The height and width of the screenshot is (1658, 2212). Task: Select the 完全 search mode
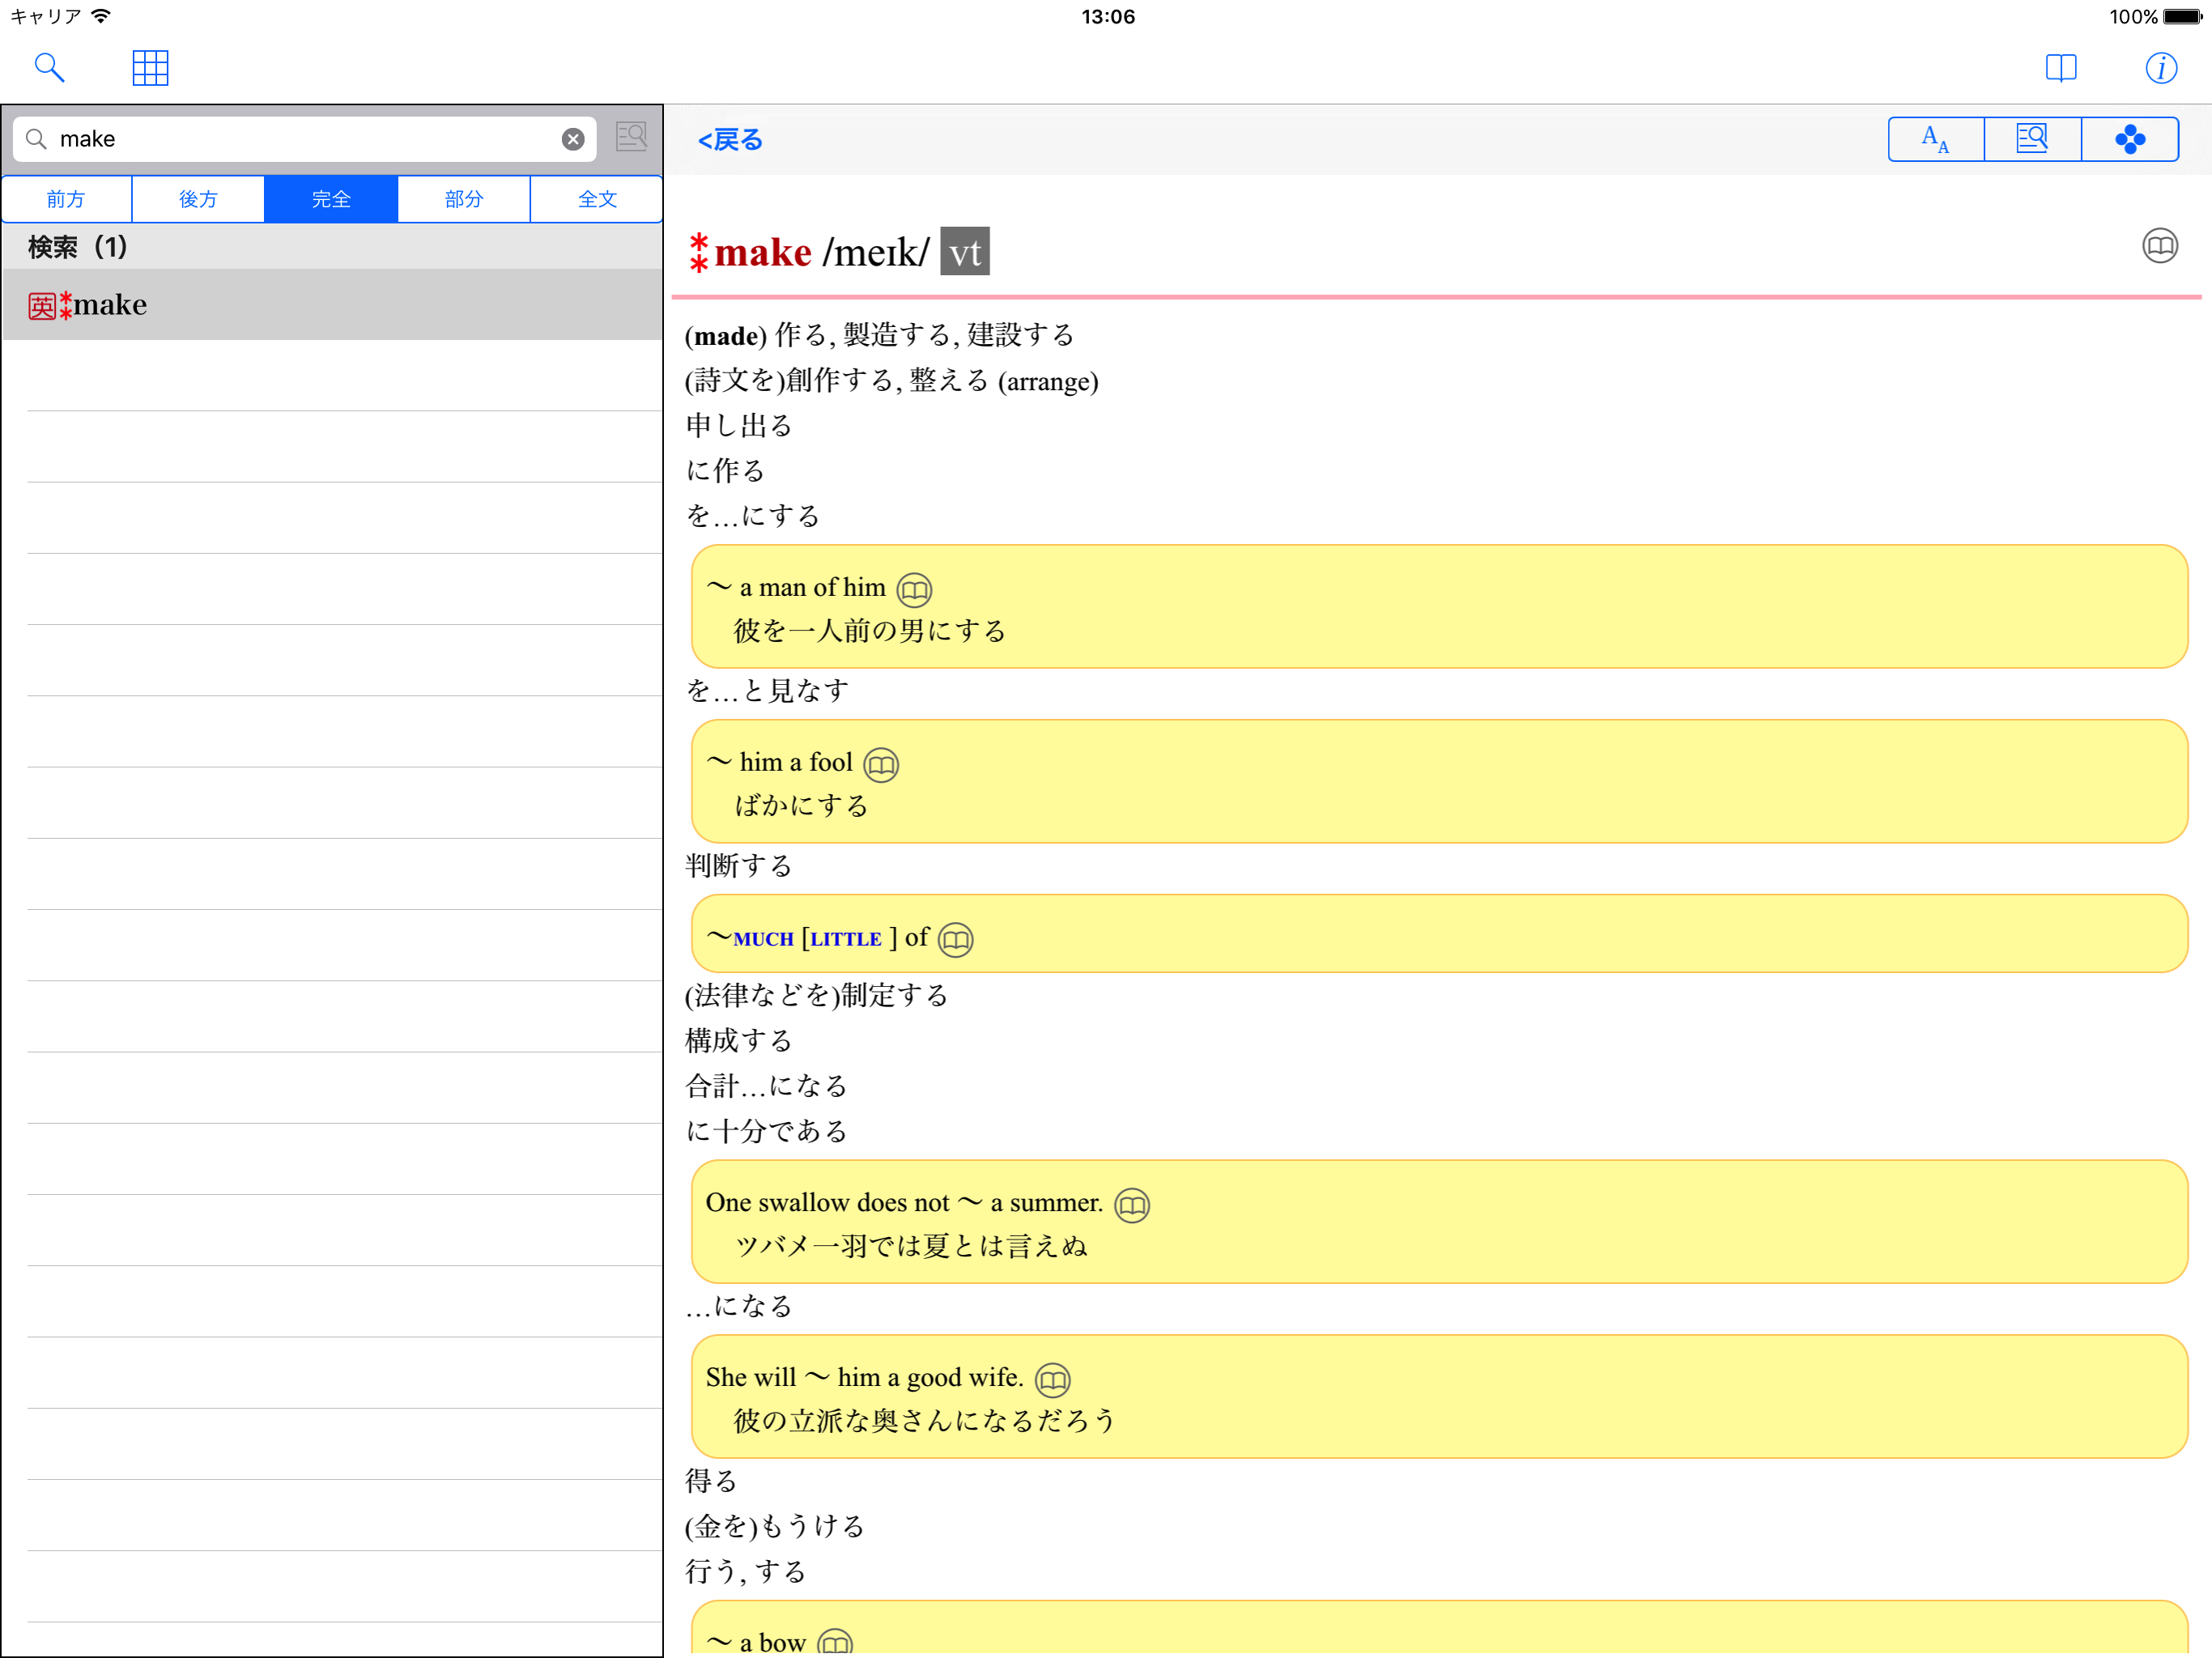pyautogui.click(x=331, y=199)
